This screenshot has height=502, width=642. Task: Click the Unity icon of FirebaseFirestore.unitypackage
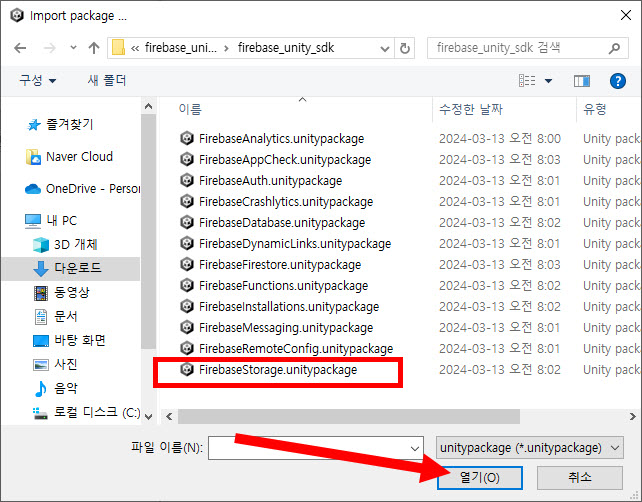(187, 265)
